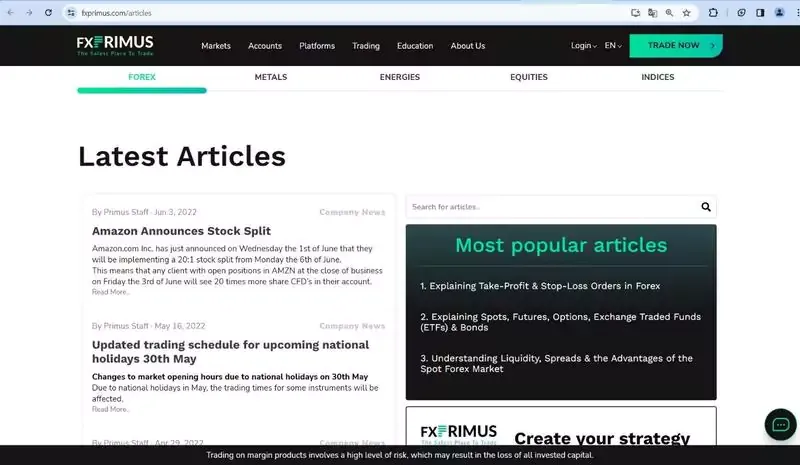800x465 pixels.
Task: Click the translate page icon
Action: [653, 13]
